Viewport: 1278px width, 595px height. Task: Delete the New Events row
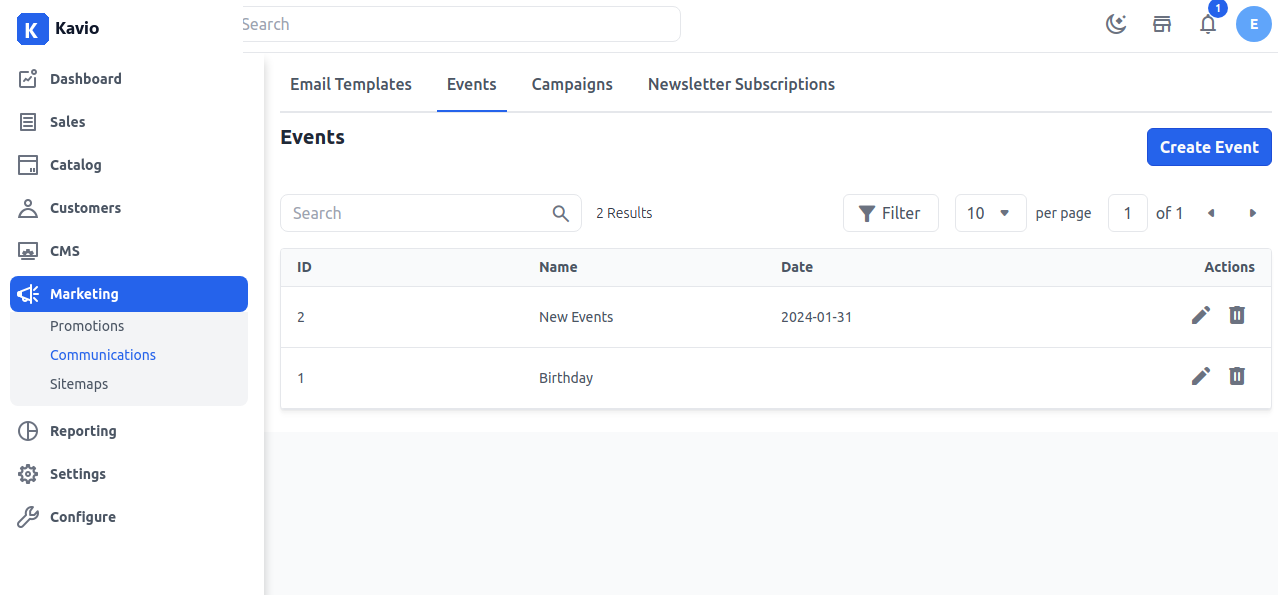coord(1237,315)
